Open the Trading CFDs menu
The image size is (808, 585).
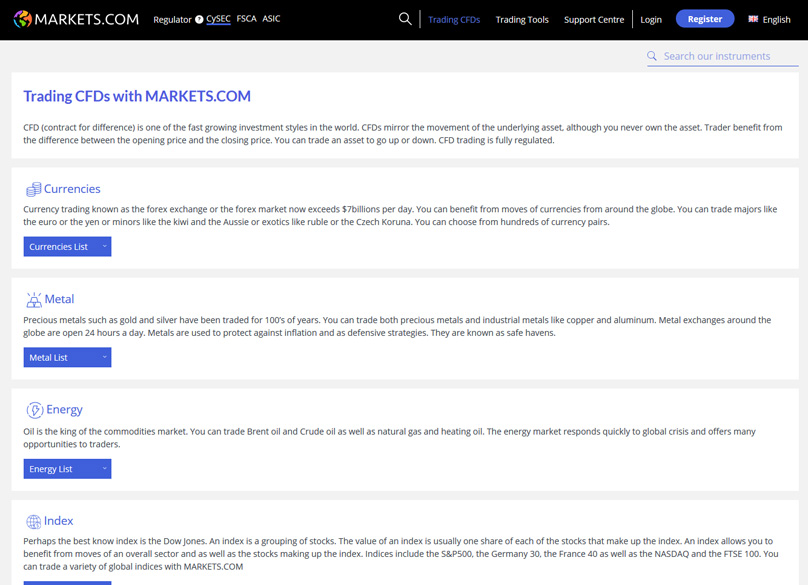pos(454,20)
